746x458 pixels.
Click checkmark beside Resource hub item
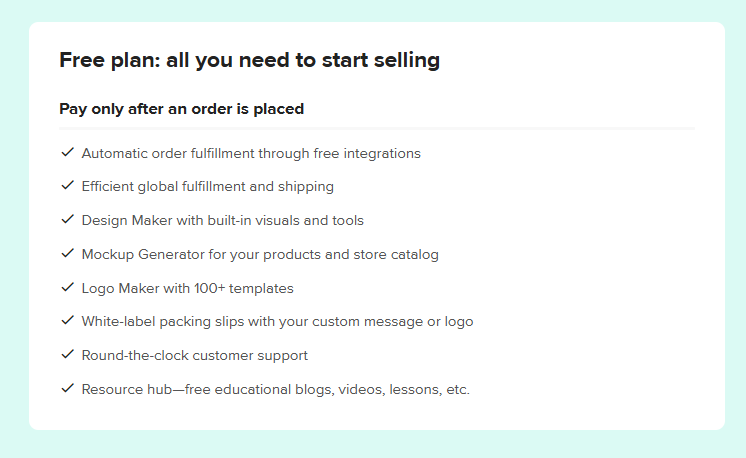point(68,388)
